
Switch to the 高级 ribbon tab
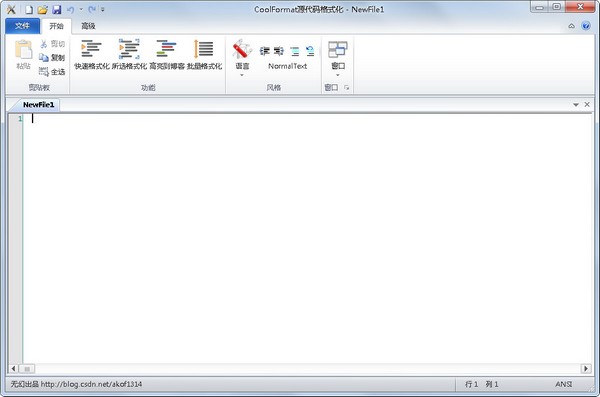pyautogui.click(x=88, y=26)
